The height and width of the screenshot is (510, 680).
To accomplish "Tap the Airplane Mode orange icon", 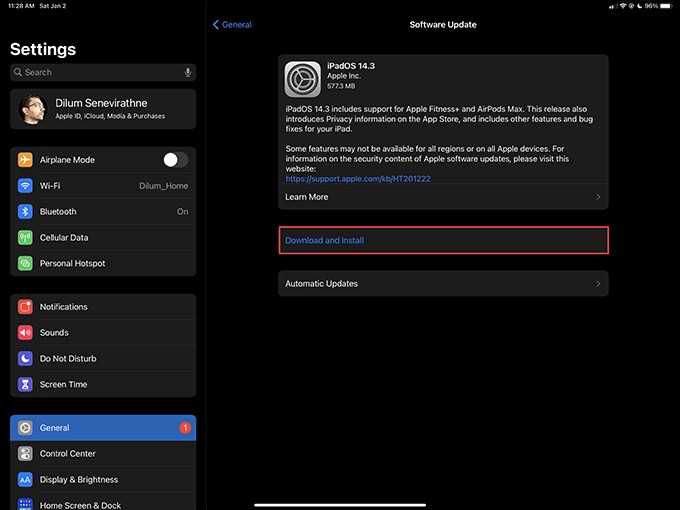I will [x=25, y=160].
